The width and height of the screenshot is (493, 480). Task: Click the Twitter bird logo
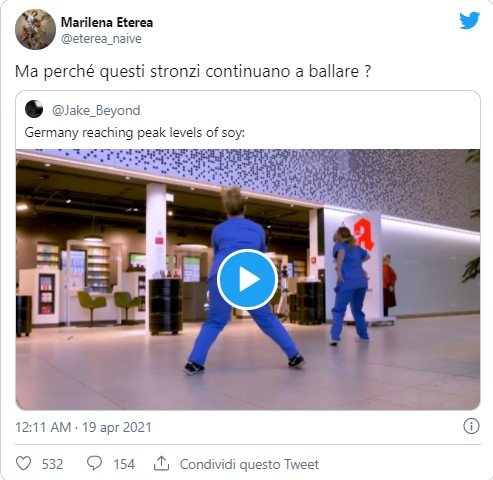469,21
